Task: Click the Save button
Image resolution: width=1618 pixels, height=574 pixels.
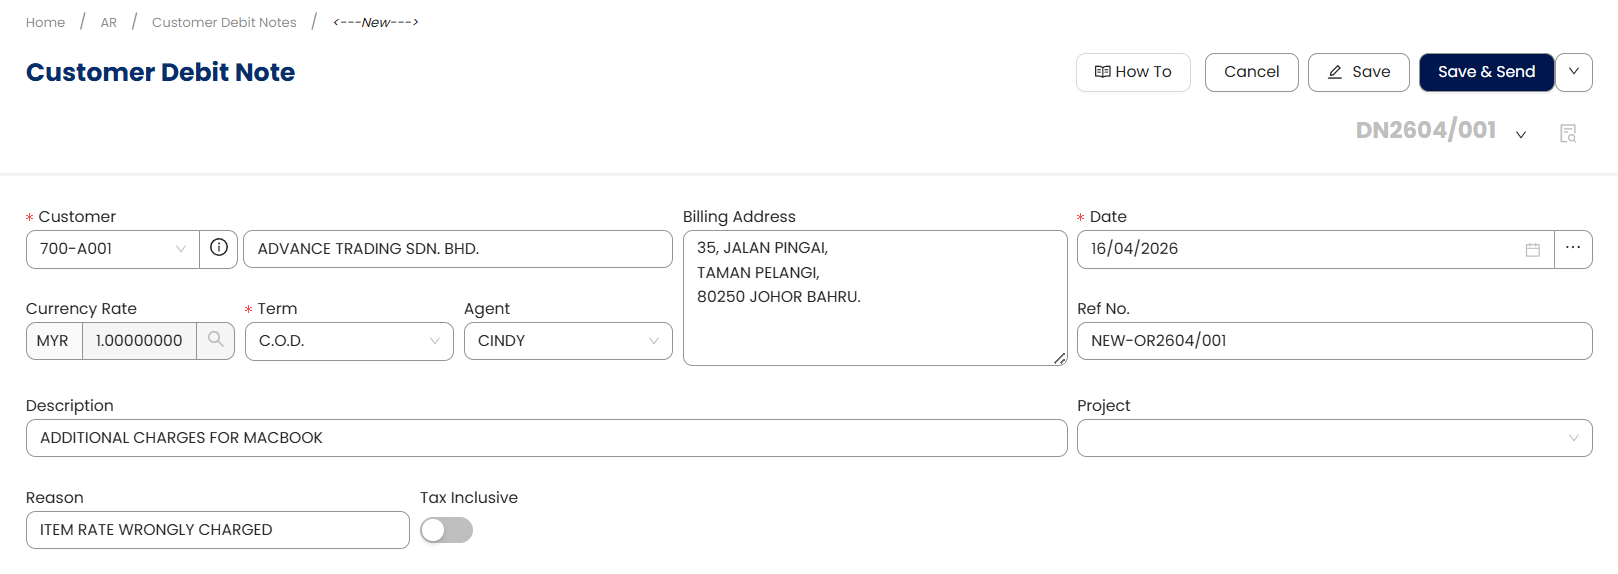Action: (1358, 72)
